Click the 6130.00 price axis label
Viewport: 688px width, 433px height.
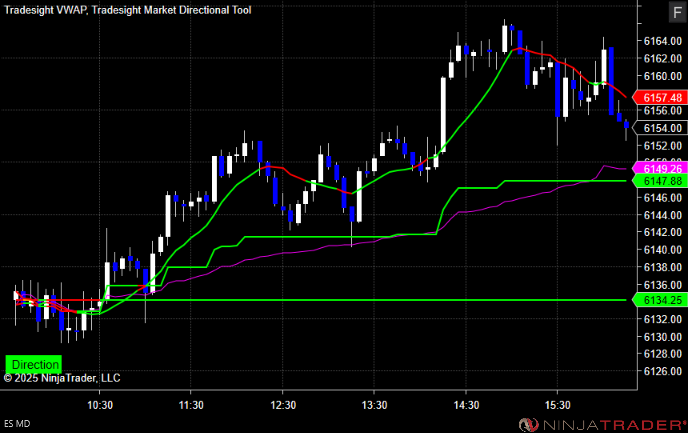[x=663, y=337]
